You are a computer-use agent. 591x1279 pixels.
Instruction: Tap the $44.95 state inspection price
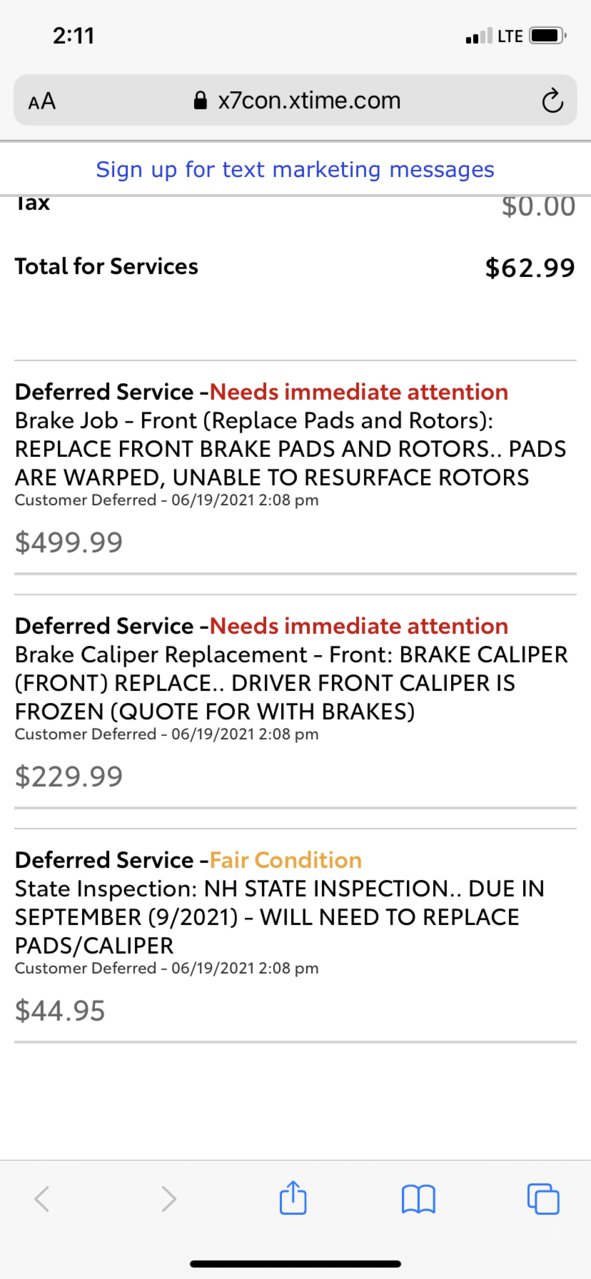click(x=60, y=1010)
